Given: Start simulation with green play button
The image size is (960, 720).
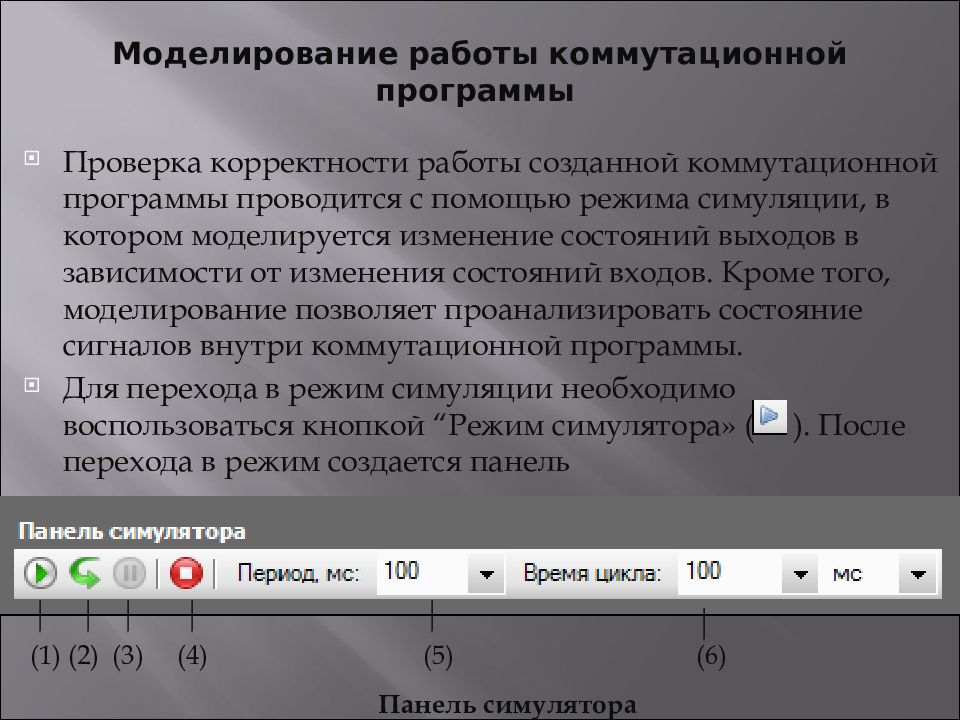Looking at the screenshot, I should pyautogui.click(x=40, y=574).
